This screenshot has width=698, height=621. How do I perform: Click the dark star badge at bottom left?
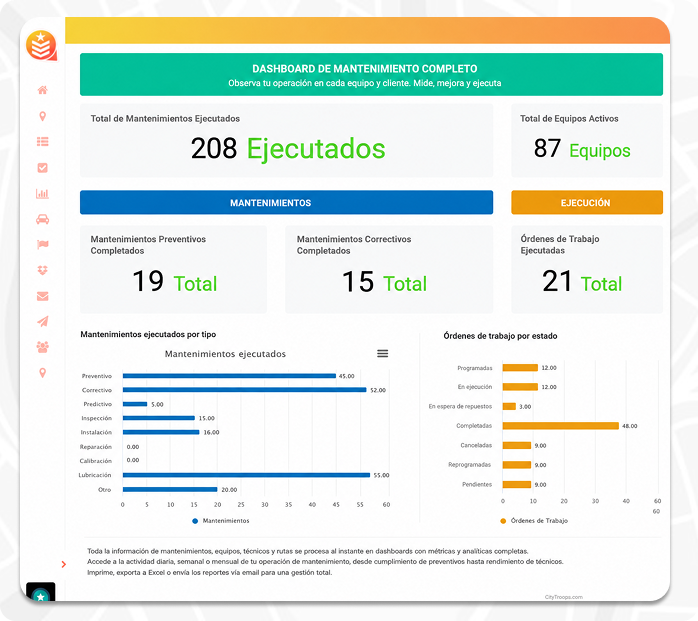(x=41, y=593)
